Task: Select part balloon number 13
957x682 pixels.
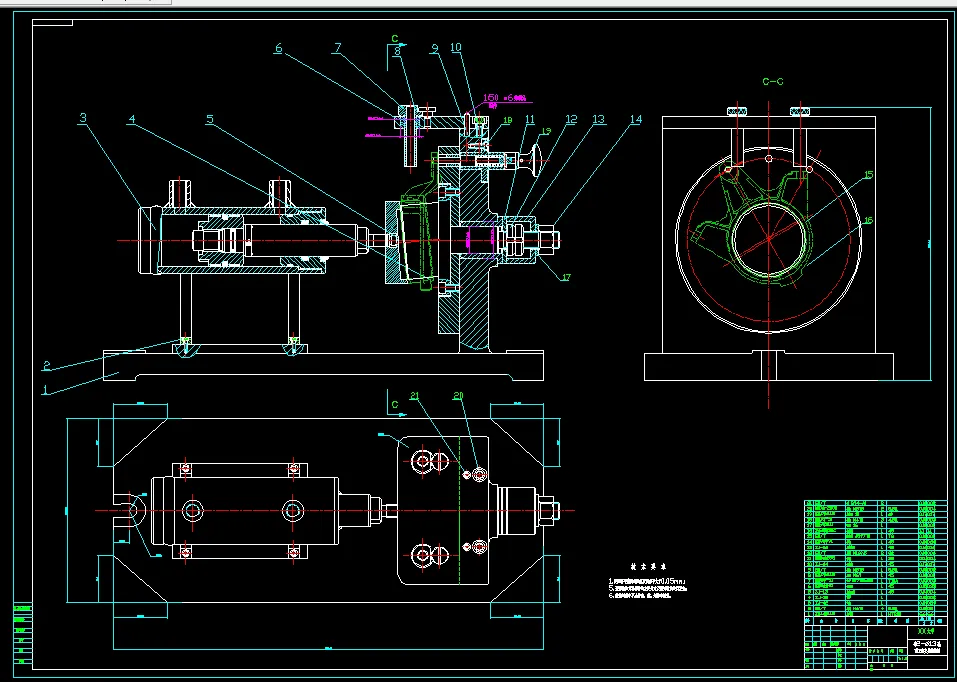Action: coord(599,119)
